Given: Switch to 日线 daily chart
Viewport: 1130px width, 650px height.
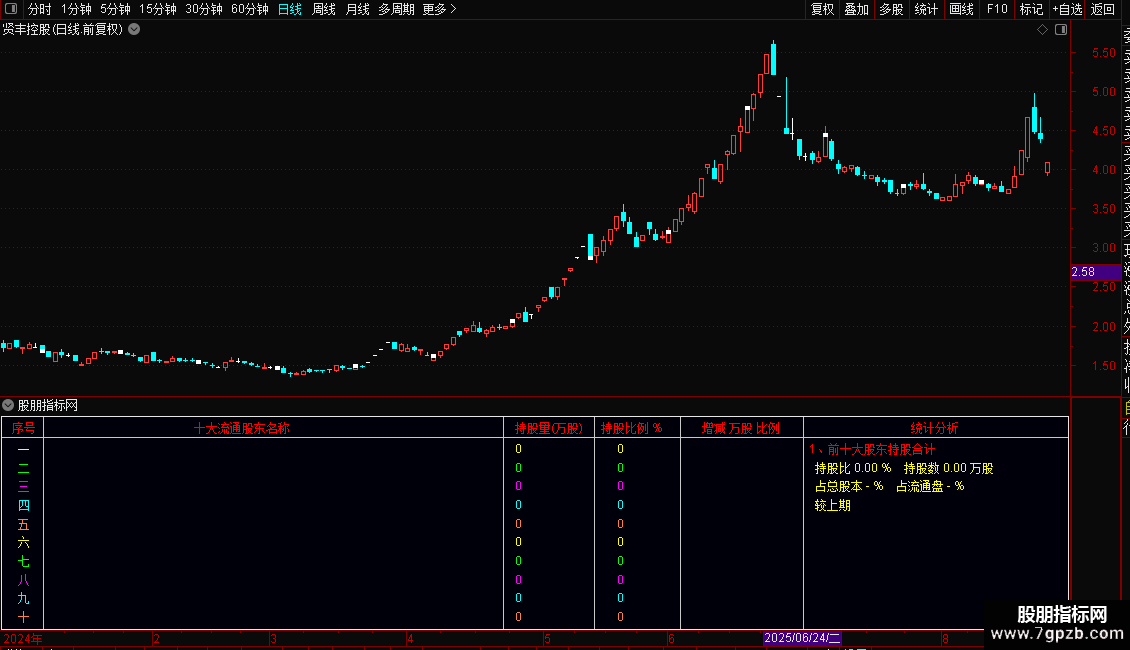Looking at the screenshot, I should (x=290, y=9).
